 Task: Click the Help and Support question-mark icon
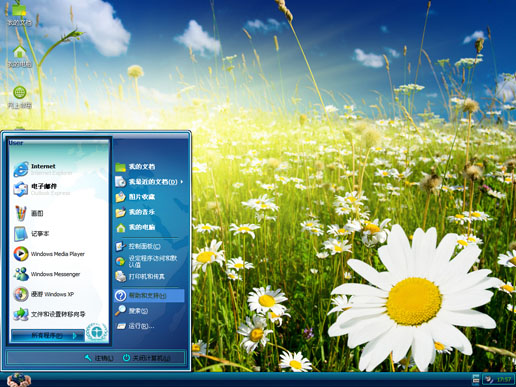coord(120,295)
